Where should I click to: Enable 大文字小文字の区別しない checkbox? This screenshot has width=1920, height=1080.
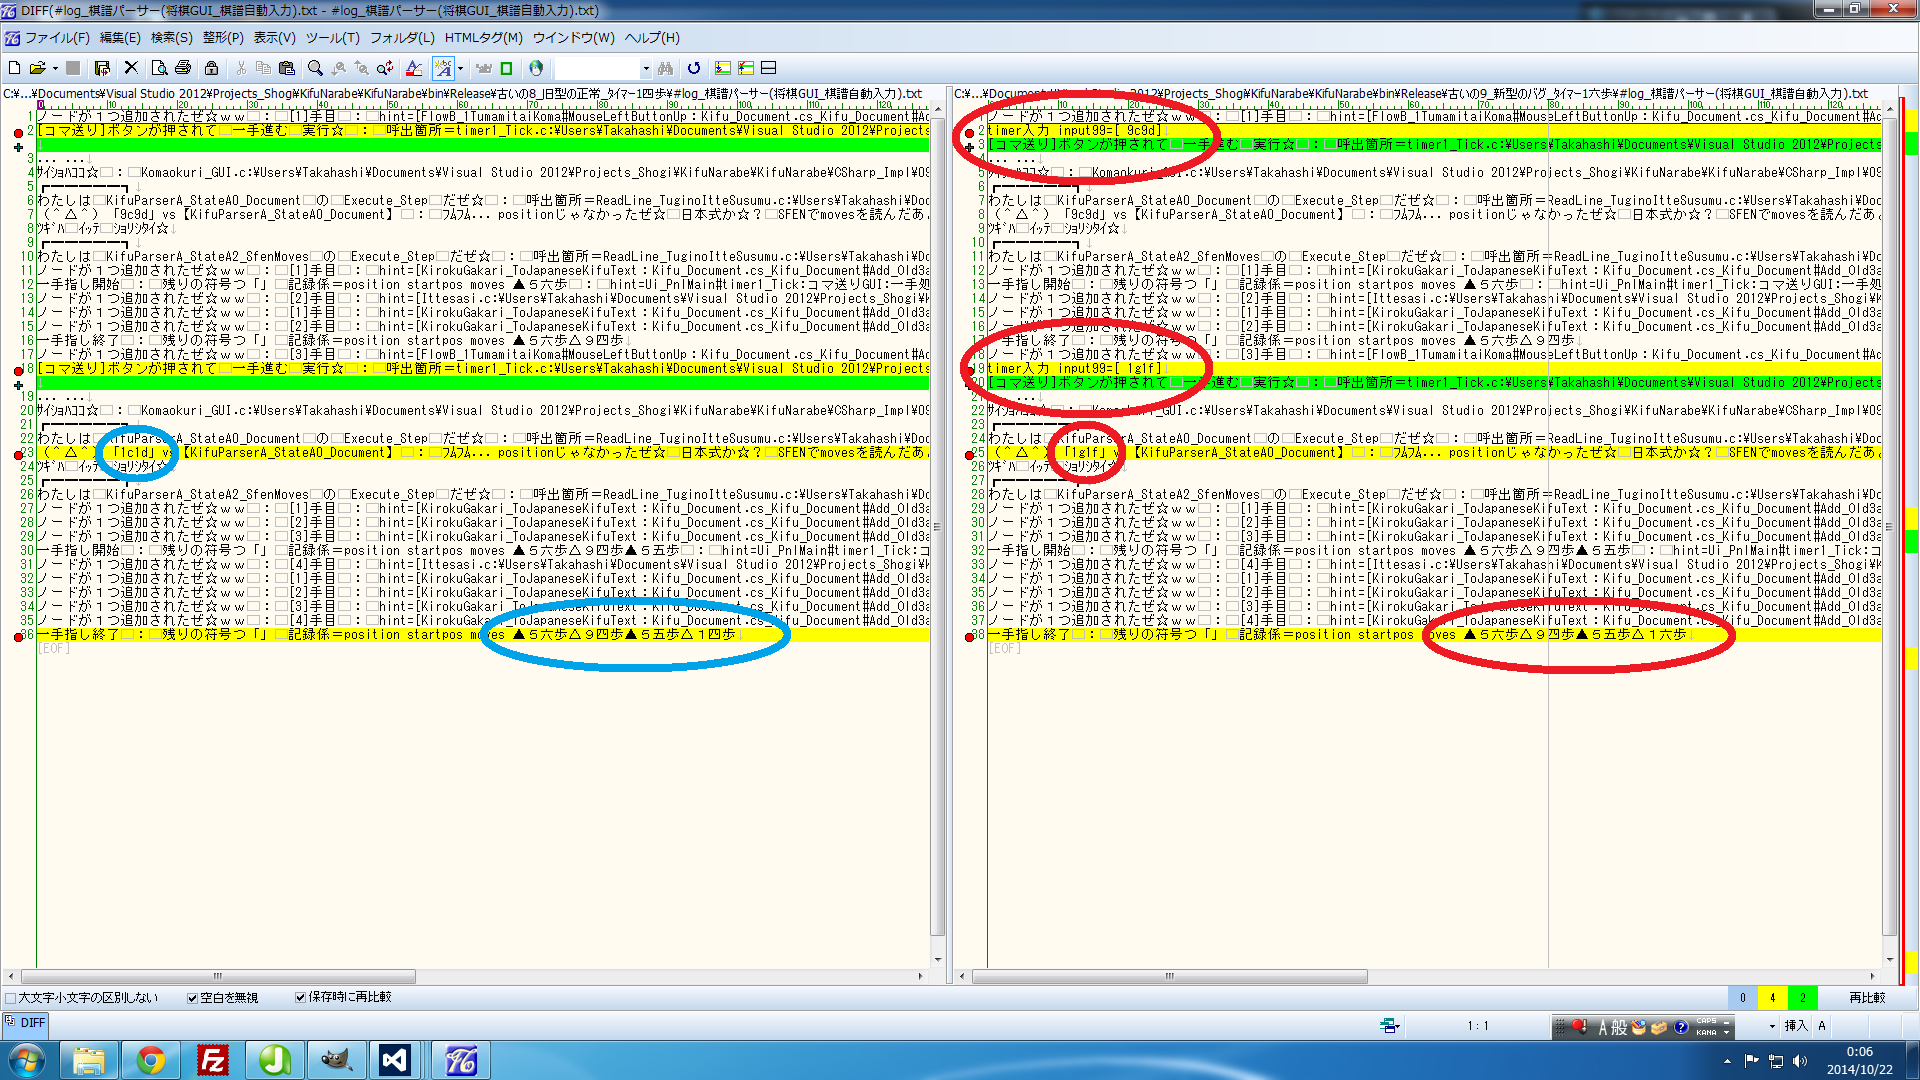point(11,998)
